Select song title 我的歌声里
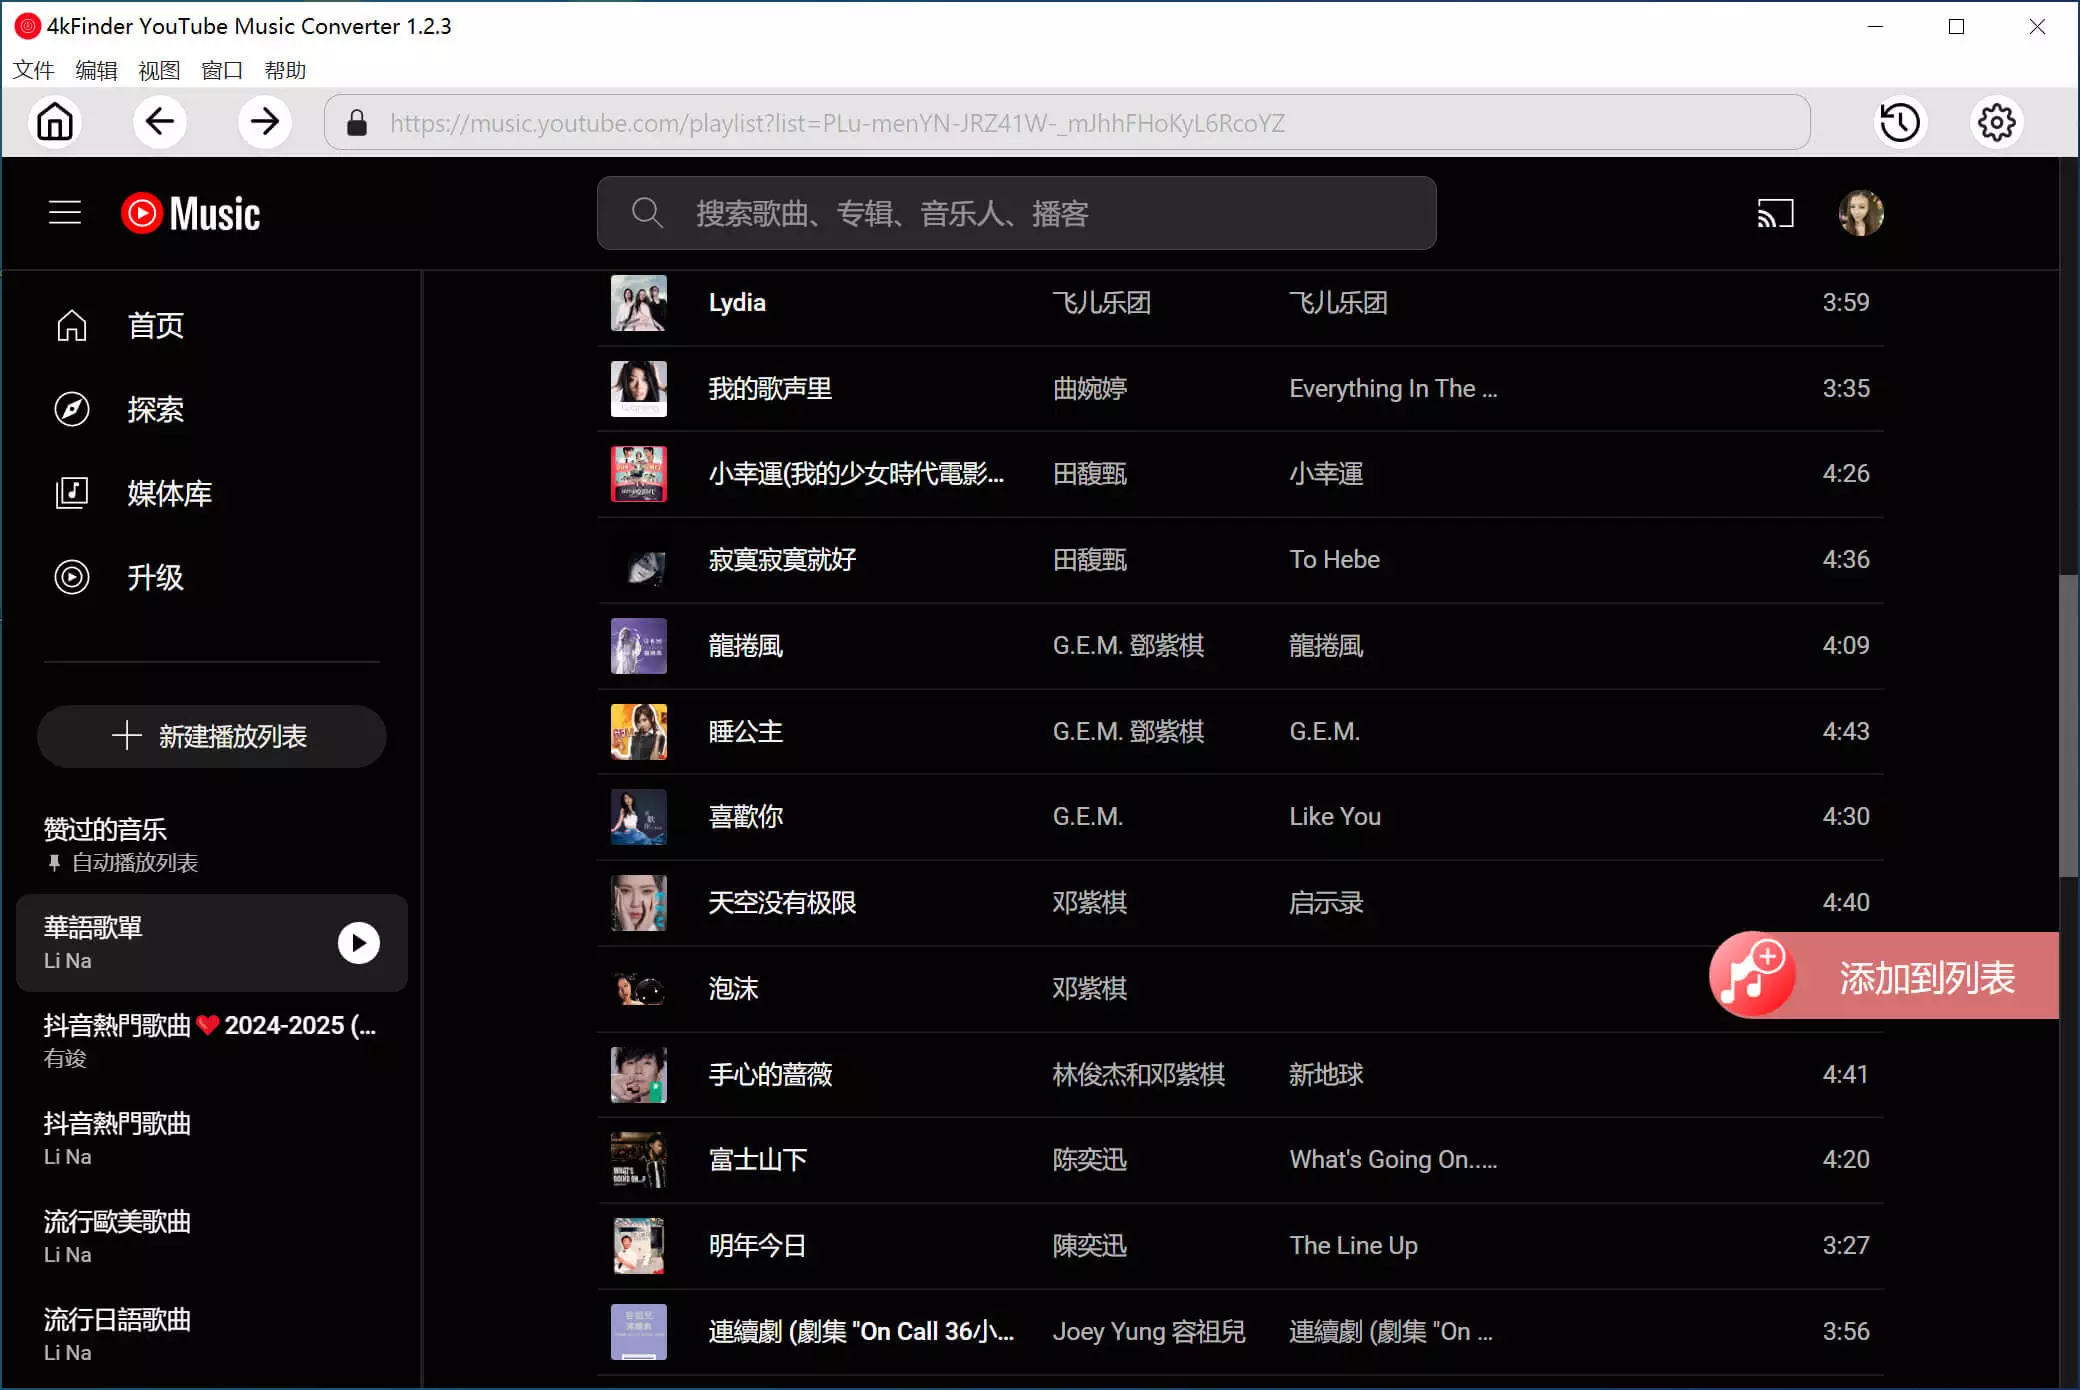The image size is (2080, 1390). (x=770, y=389)
